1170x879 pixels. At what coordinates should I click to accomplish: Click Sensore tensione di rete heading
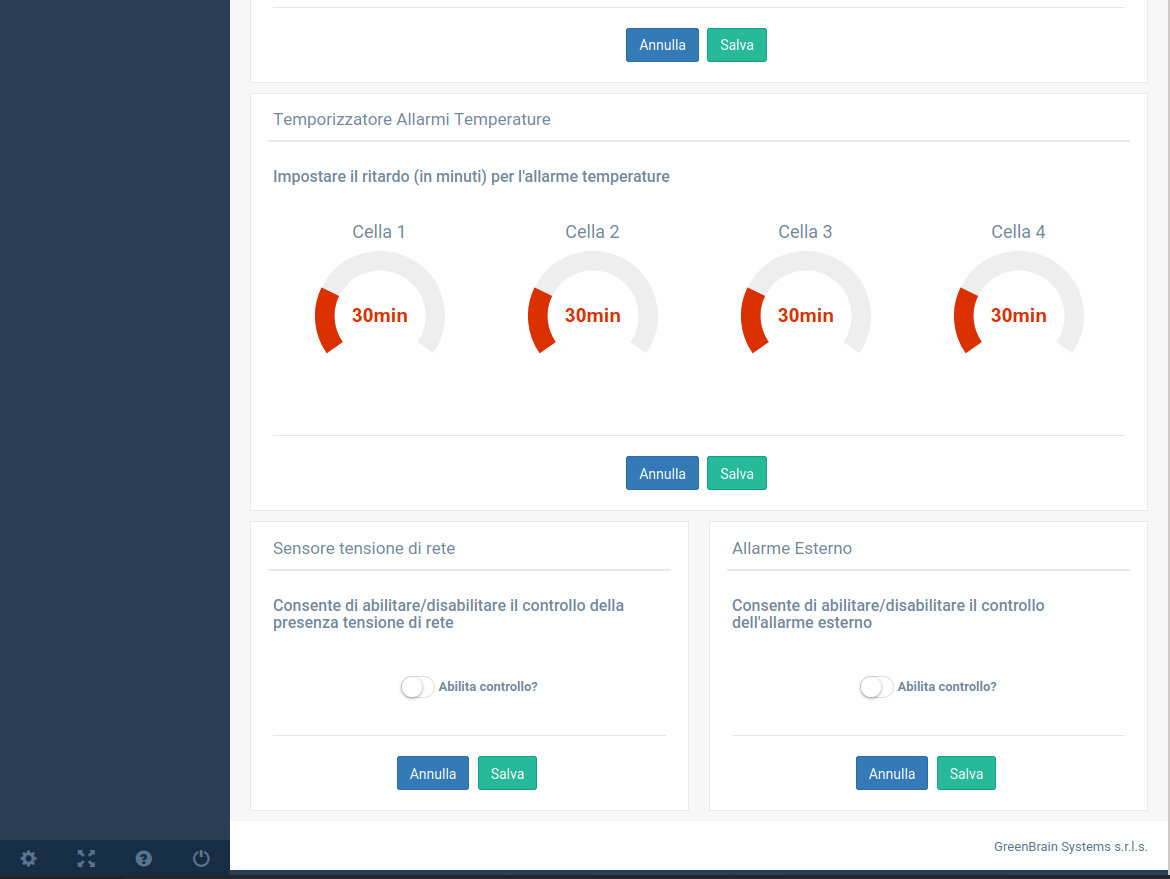click(x=364, y=548)
